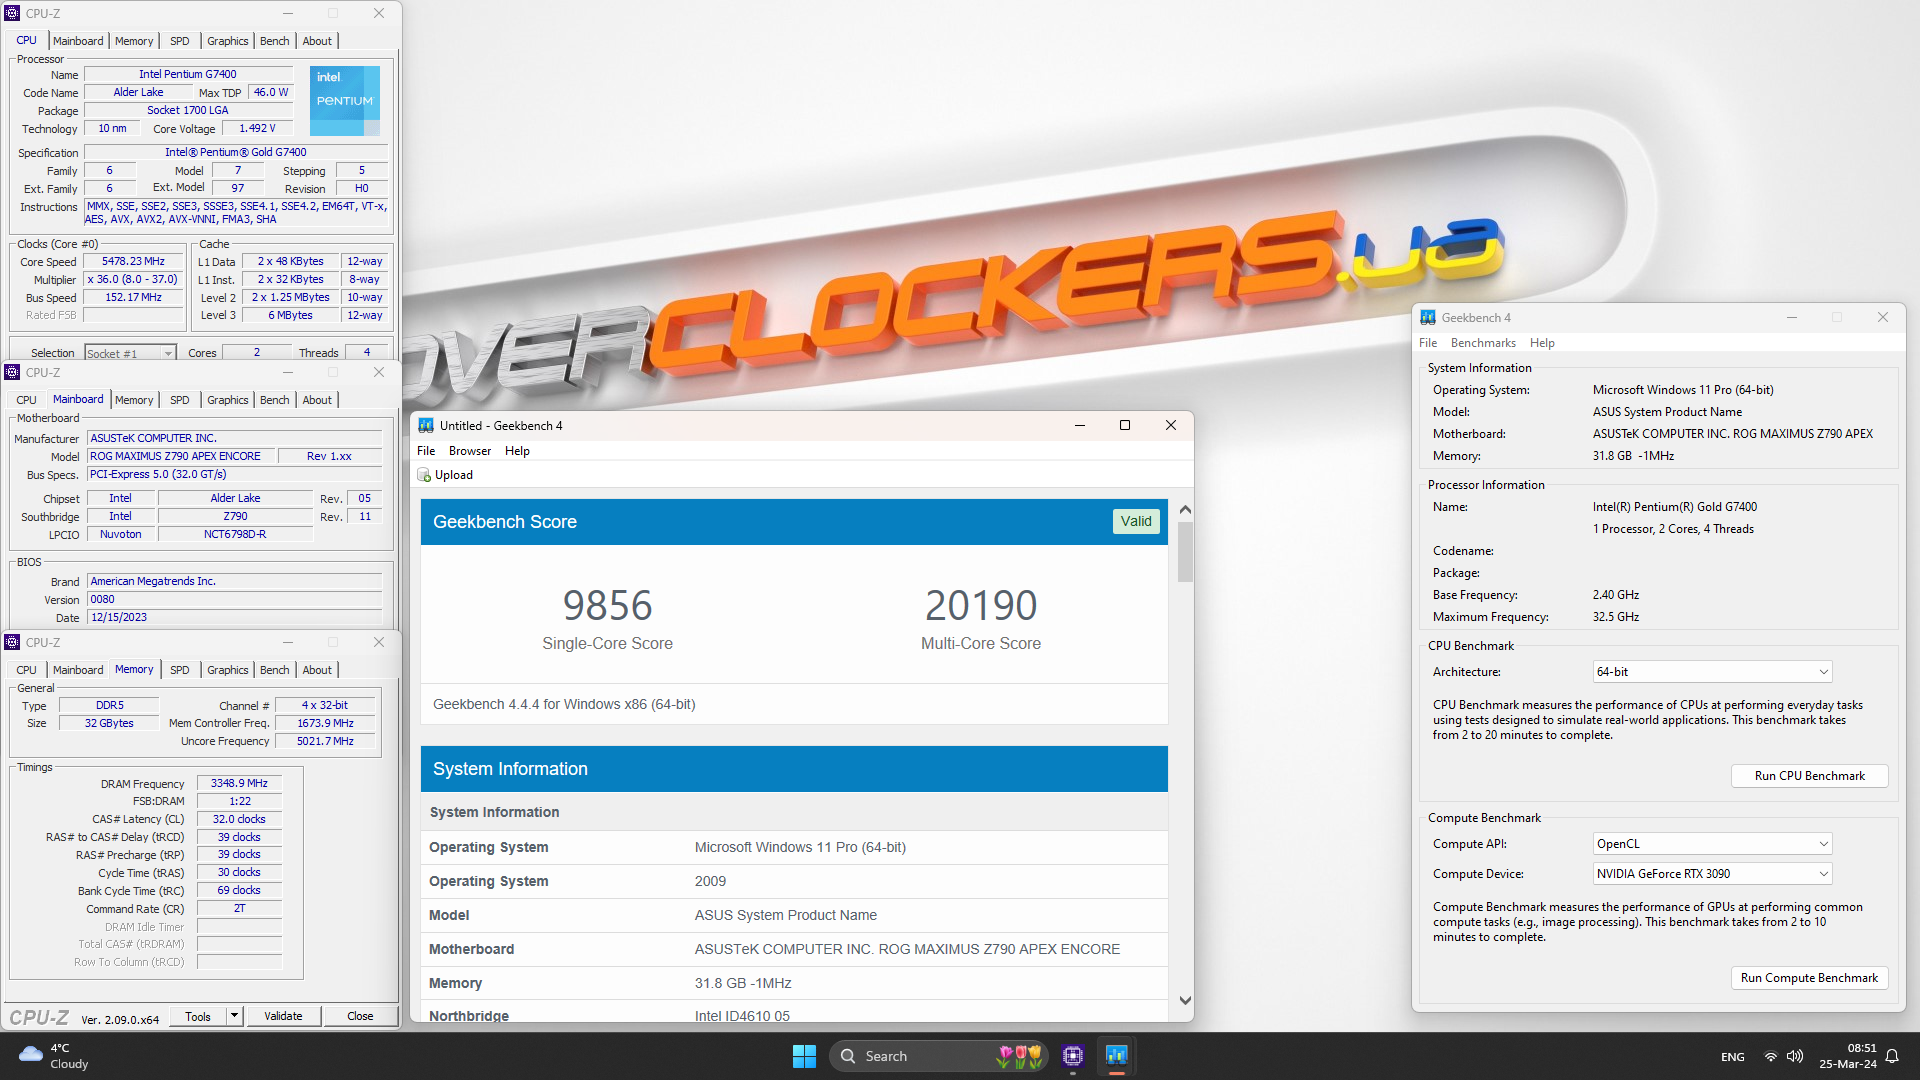Open the Compute Device RTX 3090 dropdown

pos(1712,874)
